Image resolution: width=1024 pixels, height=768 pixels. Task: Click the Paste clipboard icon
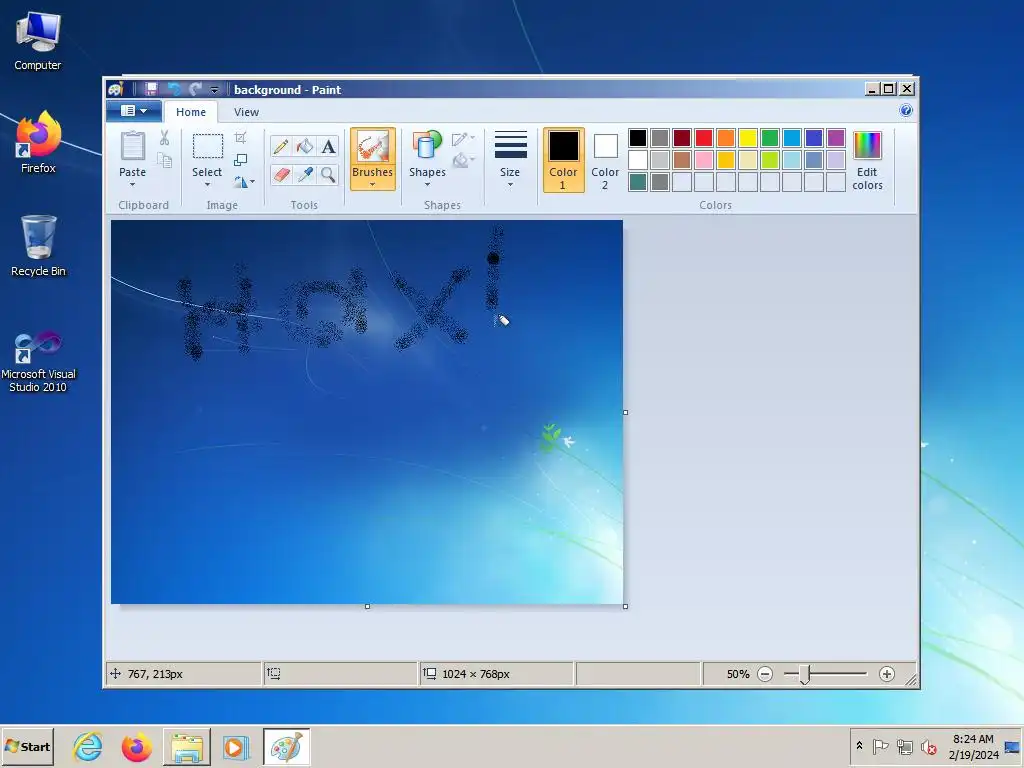coord(133,146)
